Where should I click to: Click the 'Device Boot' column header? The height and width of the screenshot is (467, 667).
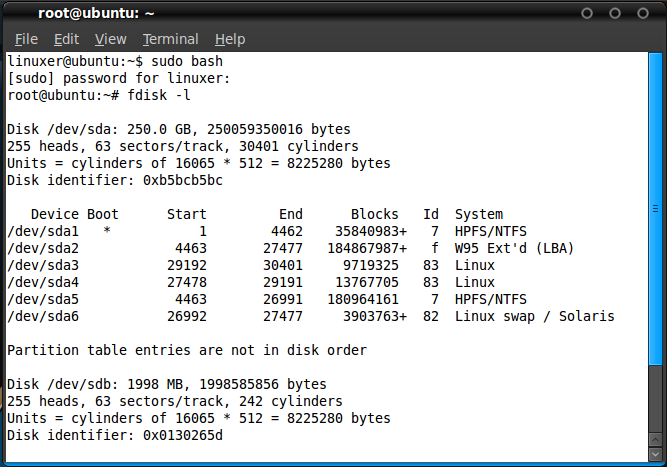pos(75,214)
